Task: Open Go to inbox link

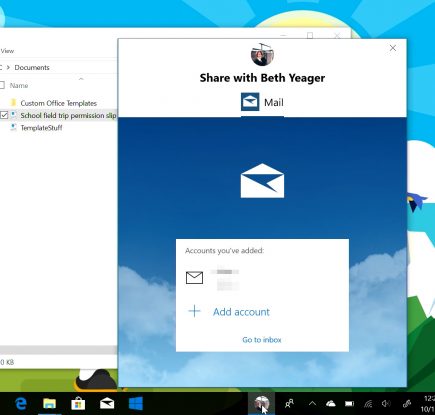Action: tap(262, 340)
